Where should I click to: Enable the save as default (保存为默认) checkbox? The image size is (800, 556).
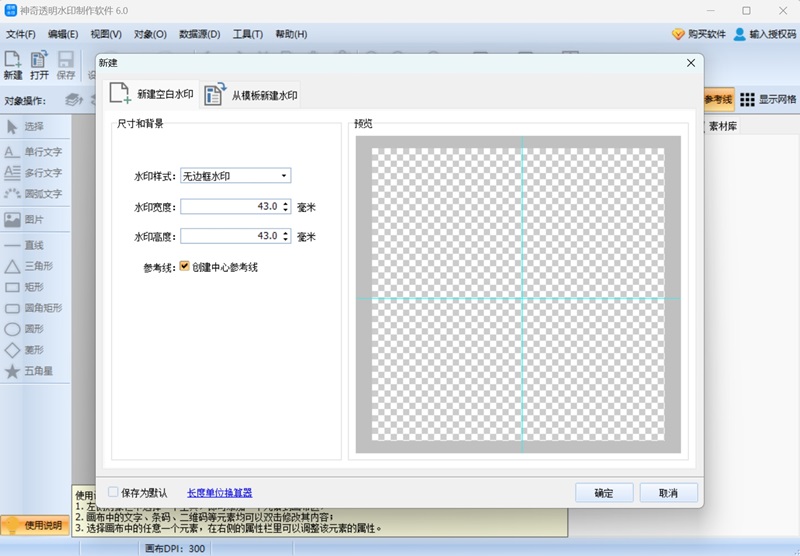pos(113,493)
